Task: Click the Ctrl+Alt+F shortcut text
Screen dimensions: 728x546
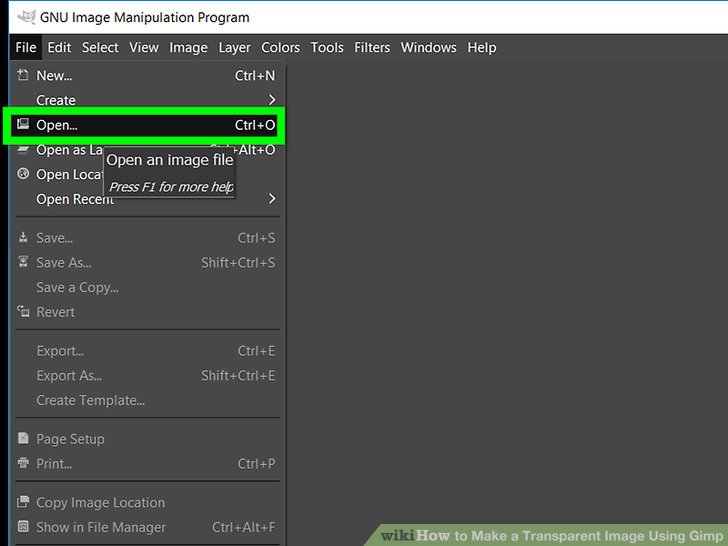Action: pos(243,527)
